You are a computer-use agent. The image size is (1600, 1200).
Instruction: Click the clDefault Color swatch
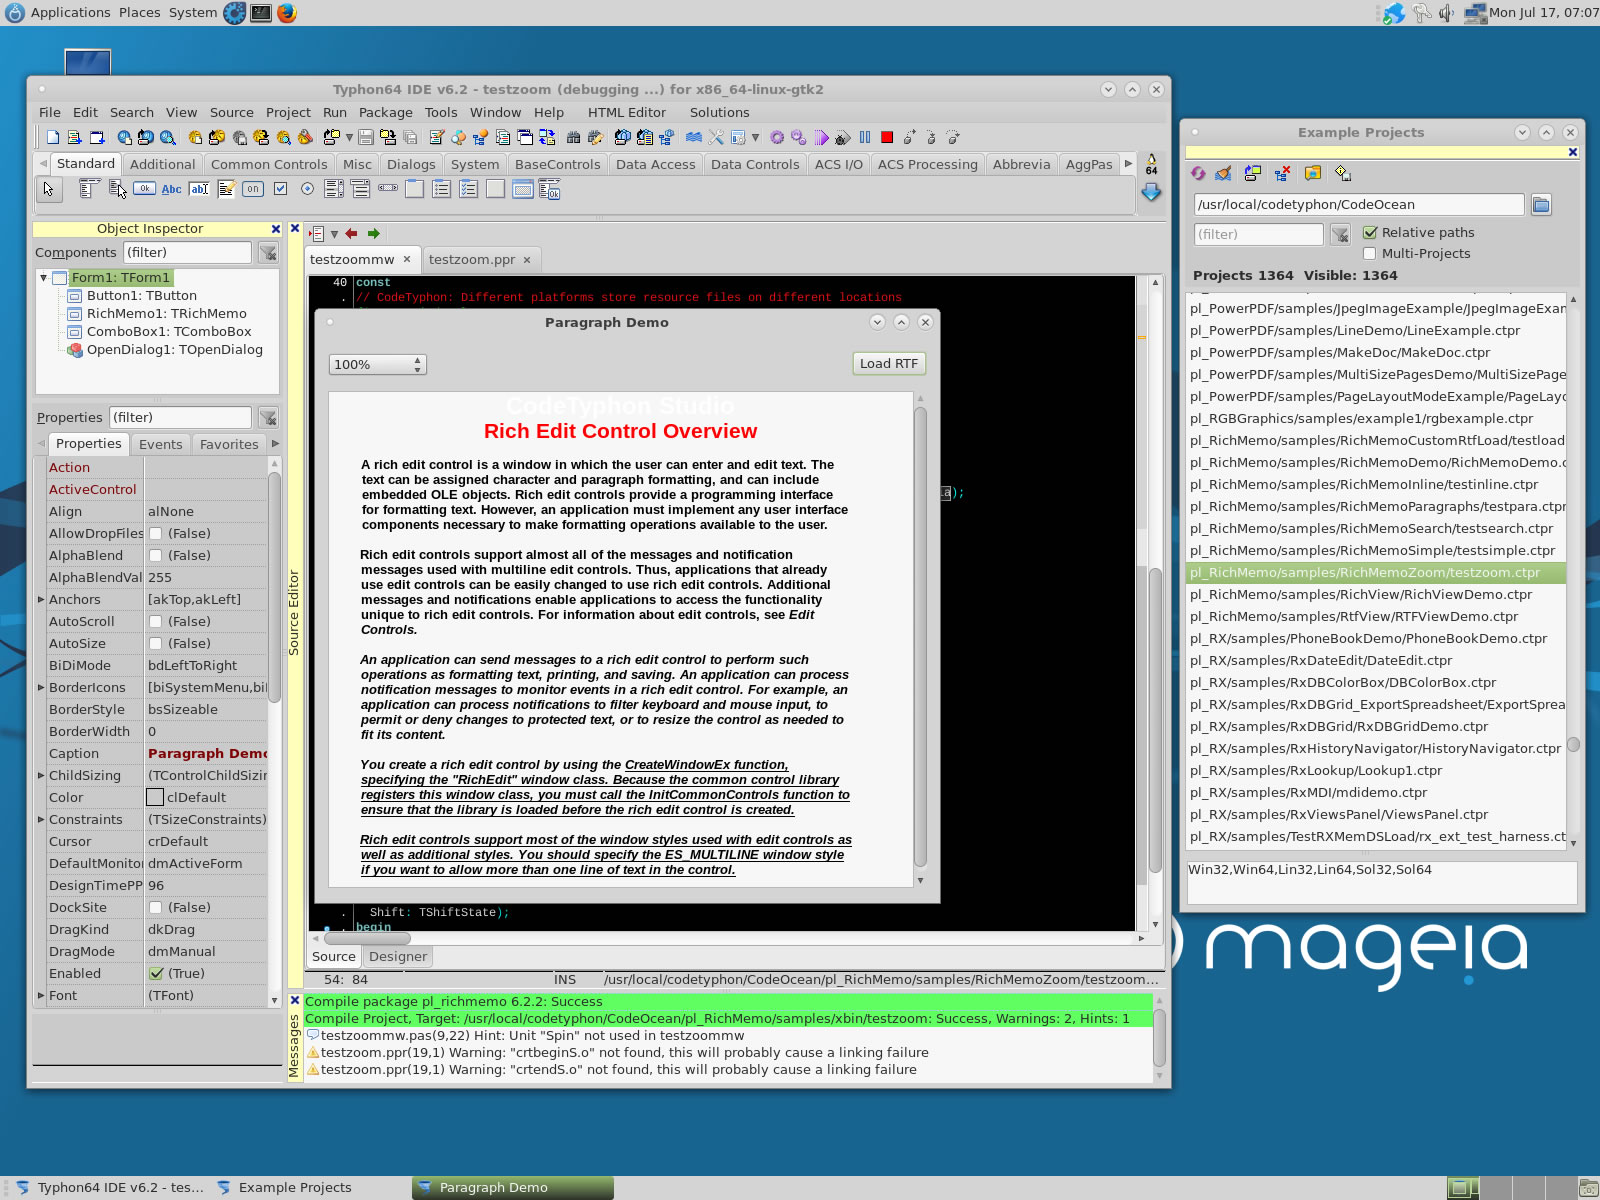(155, 797)
